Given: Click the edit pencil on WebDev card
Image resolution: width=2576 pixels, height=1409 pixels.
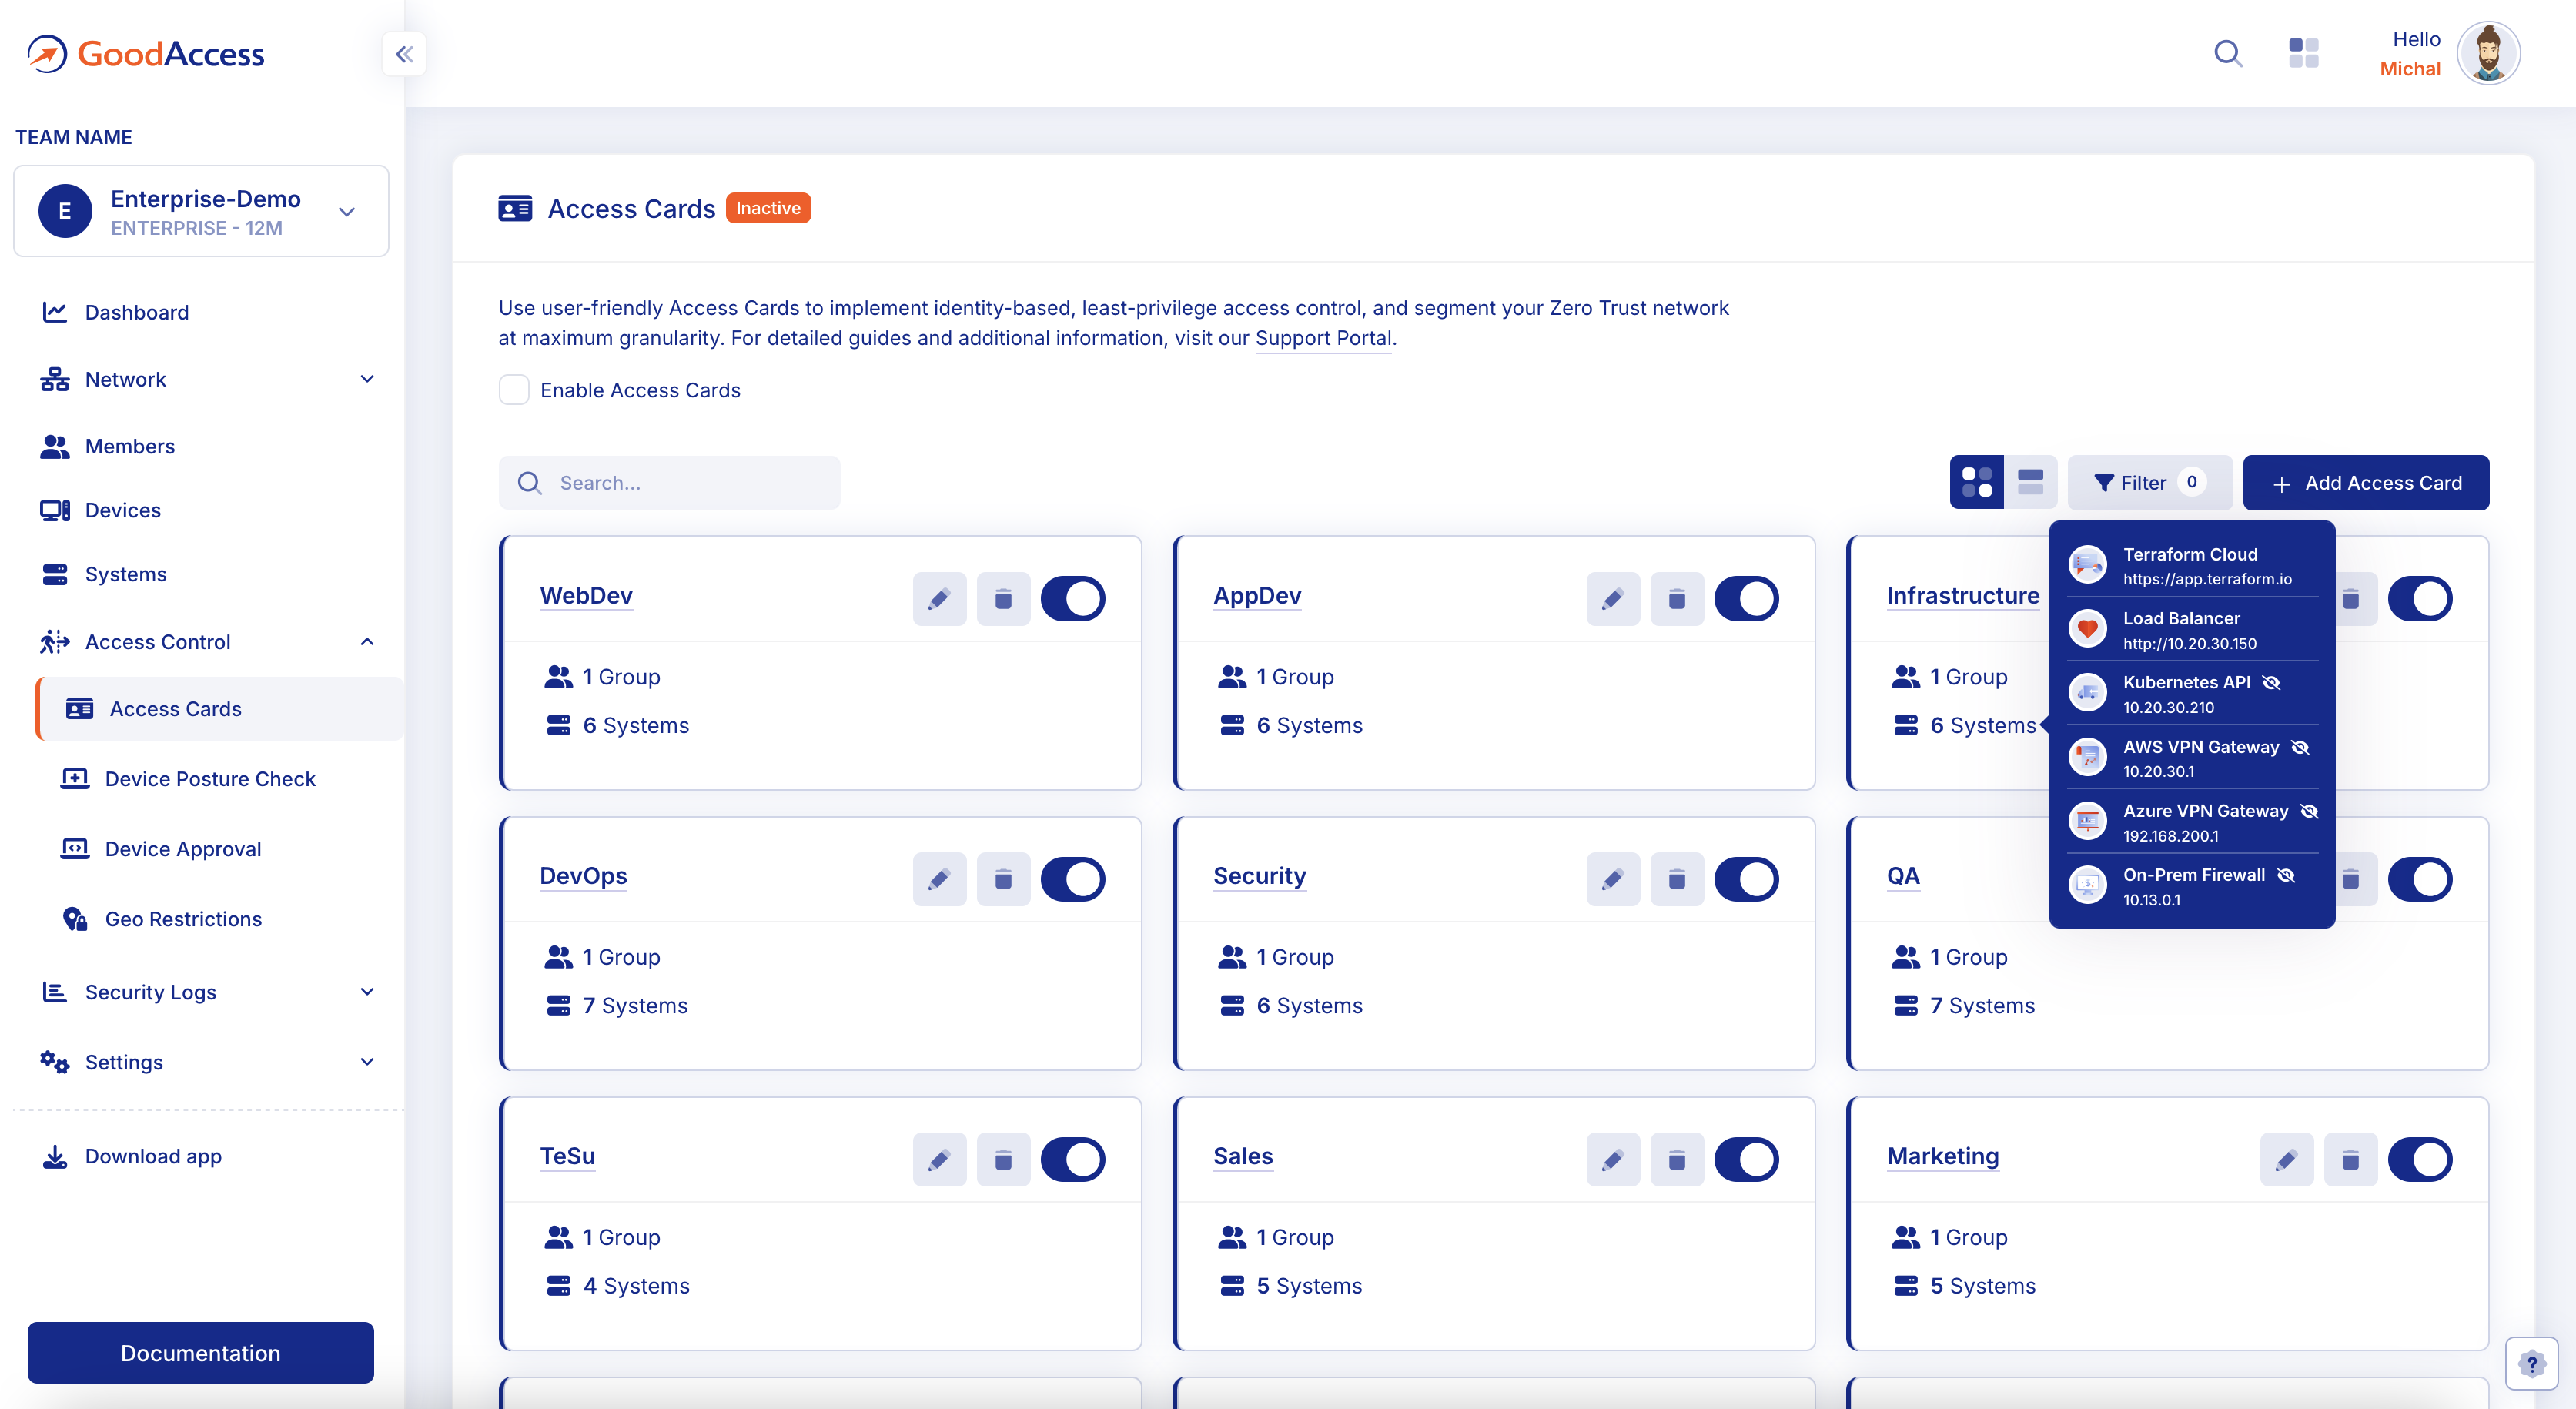Looking at the screenshot, I should (x=938, y=599).
